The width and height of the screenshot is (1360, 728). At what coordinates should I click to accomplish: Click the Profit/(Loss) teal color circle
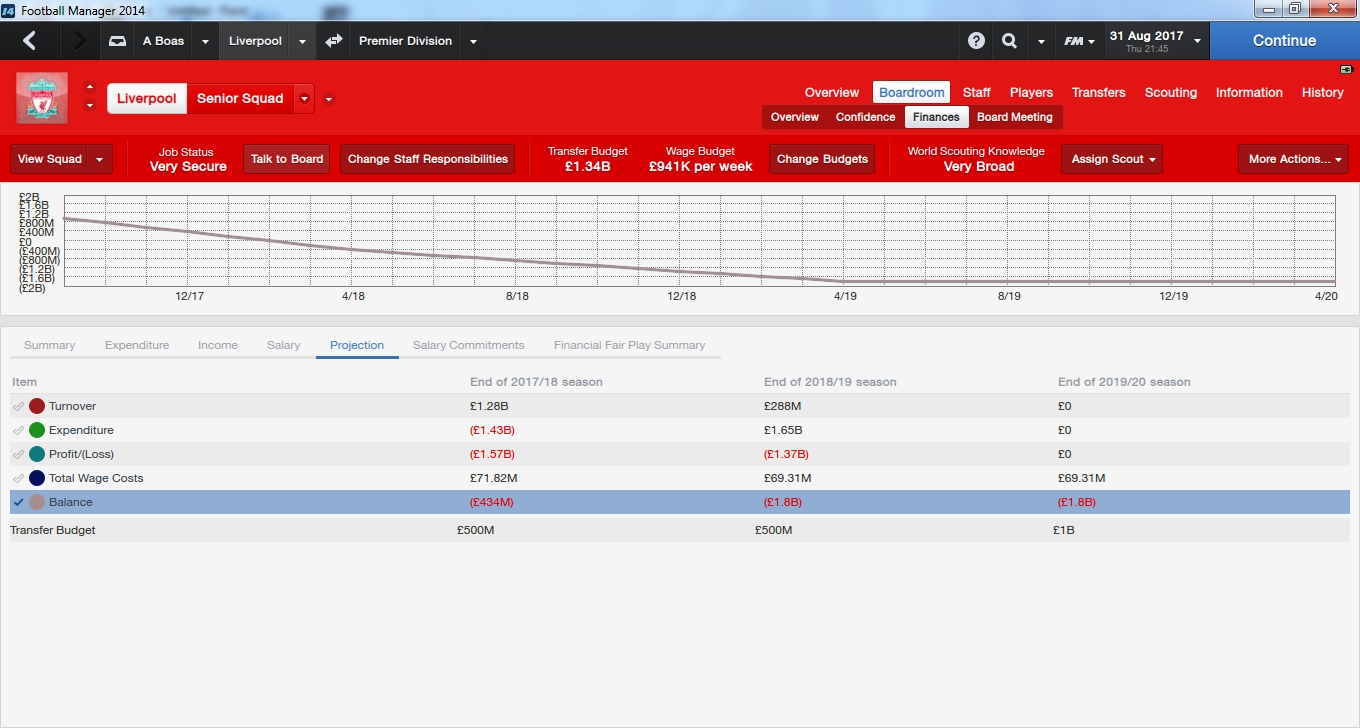[37, 454]
